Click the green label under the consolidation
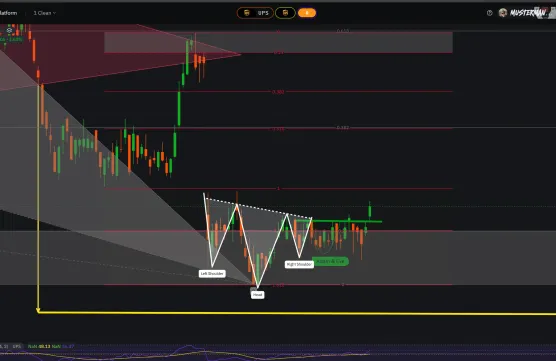The width and height of the screenshot is (556, 361). tap(330, 261)
